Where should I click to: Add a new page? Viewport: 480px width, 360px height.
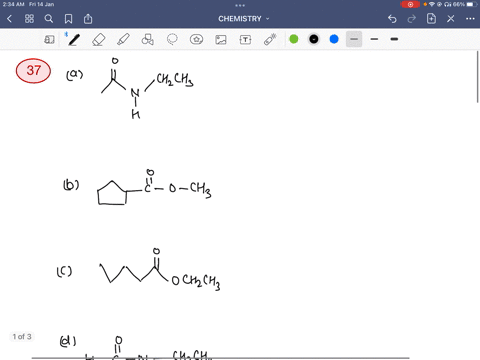pos(431,19)
